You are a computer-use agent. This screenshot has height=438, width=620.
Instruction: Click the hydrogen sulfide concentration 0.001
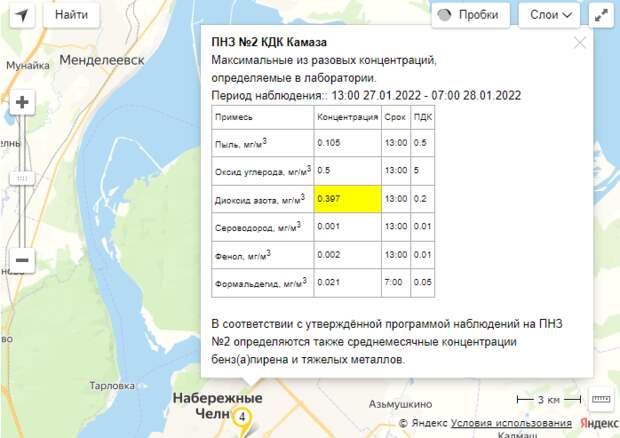pos(329,226)
